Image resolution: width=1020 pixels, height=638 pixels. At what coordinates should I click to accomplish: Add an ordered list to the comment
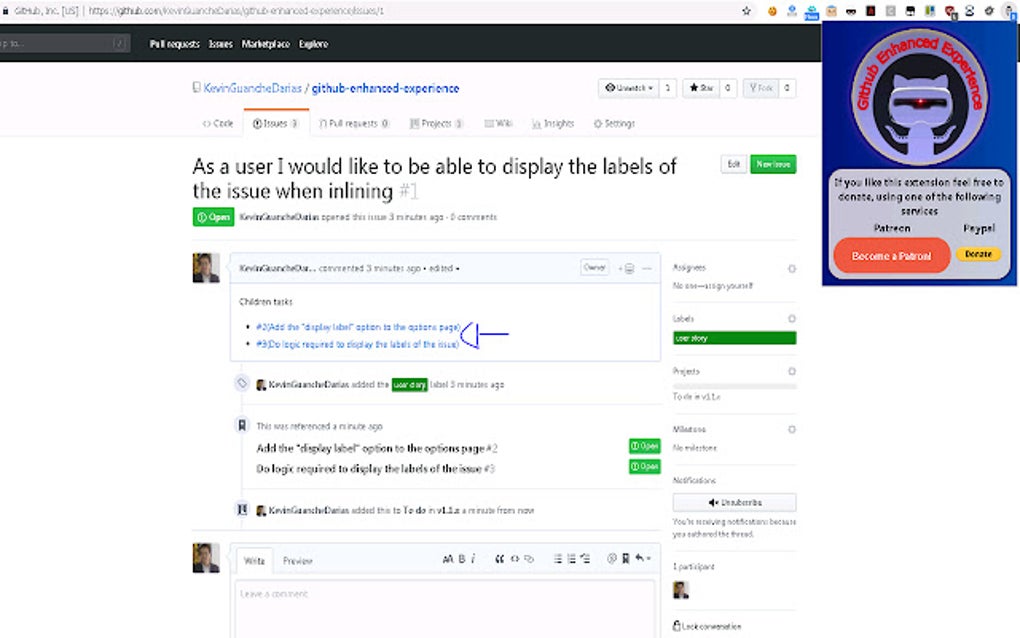[571, 559]
